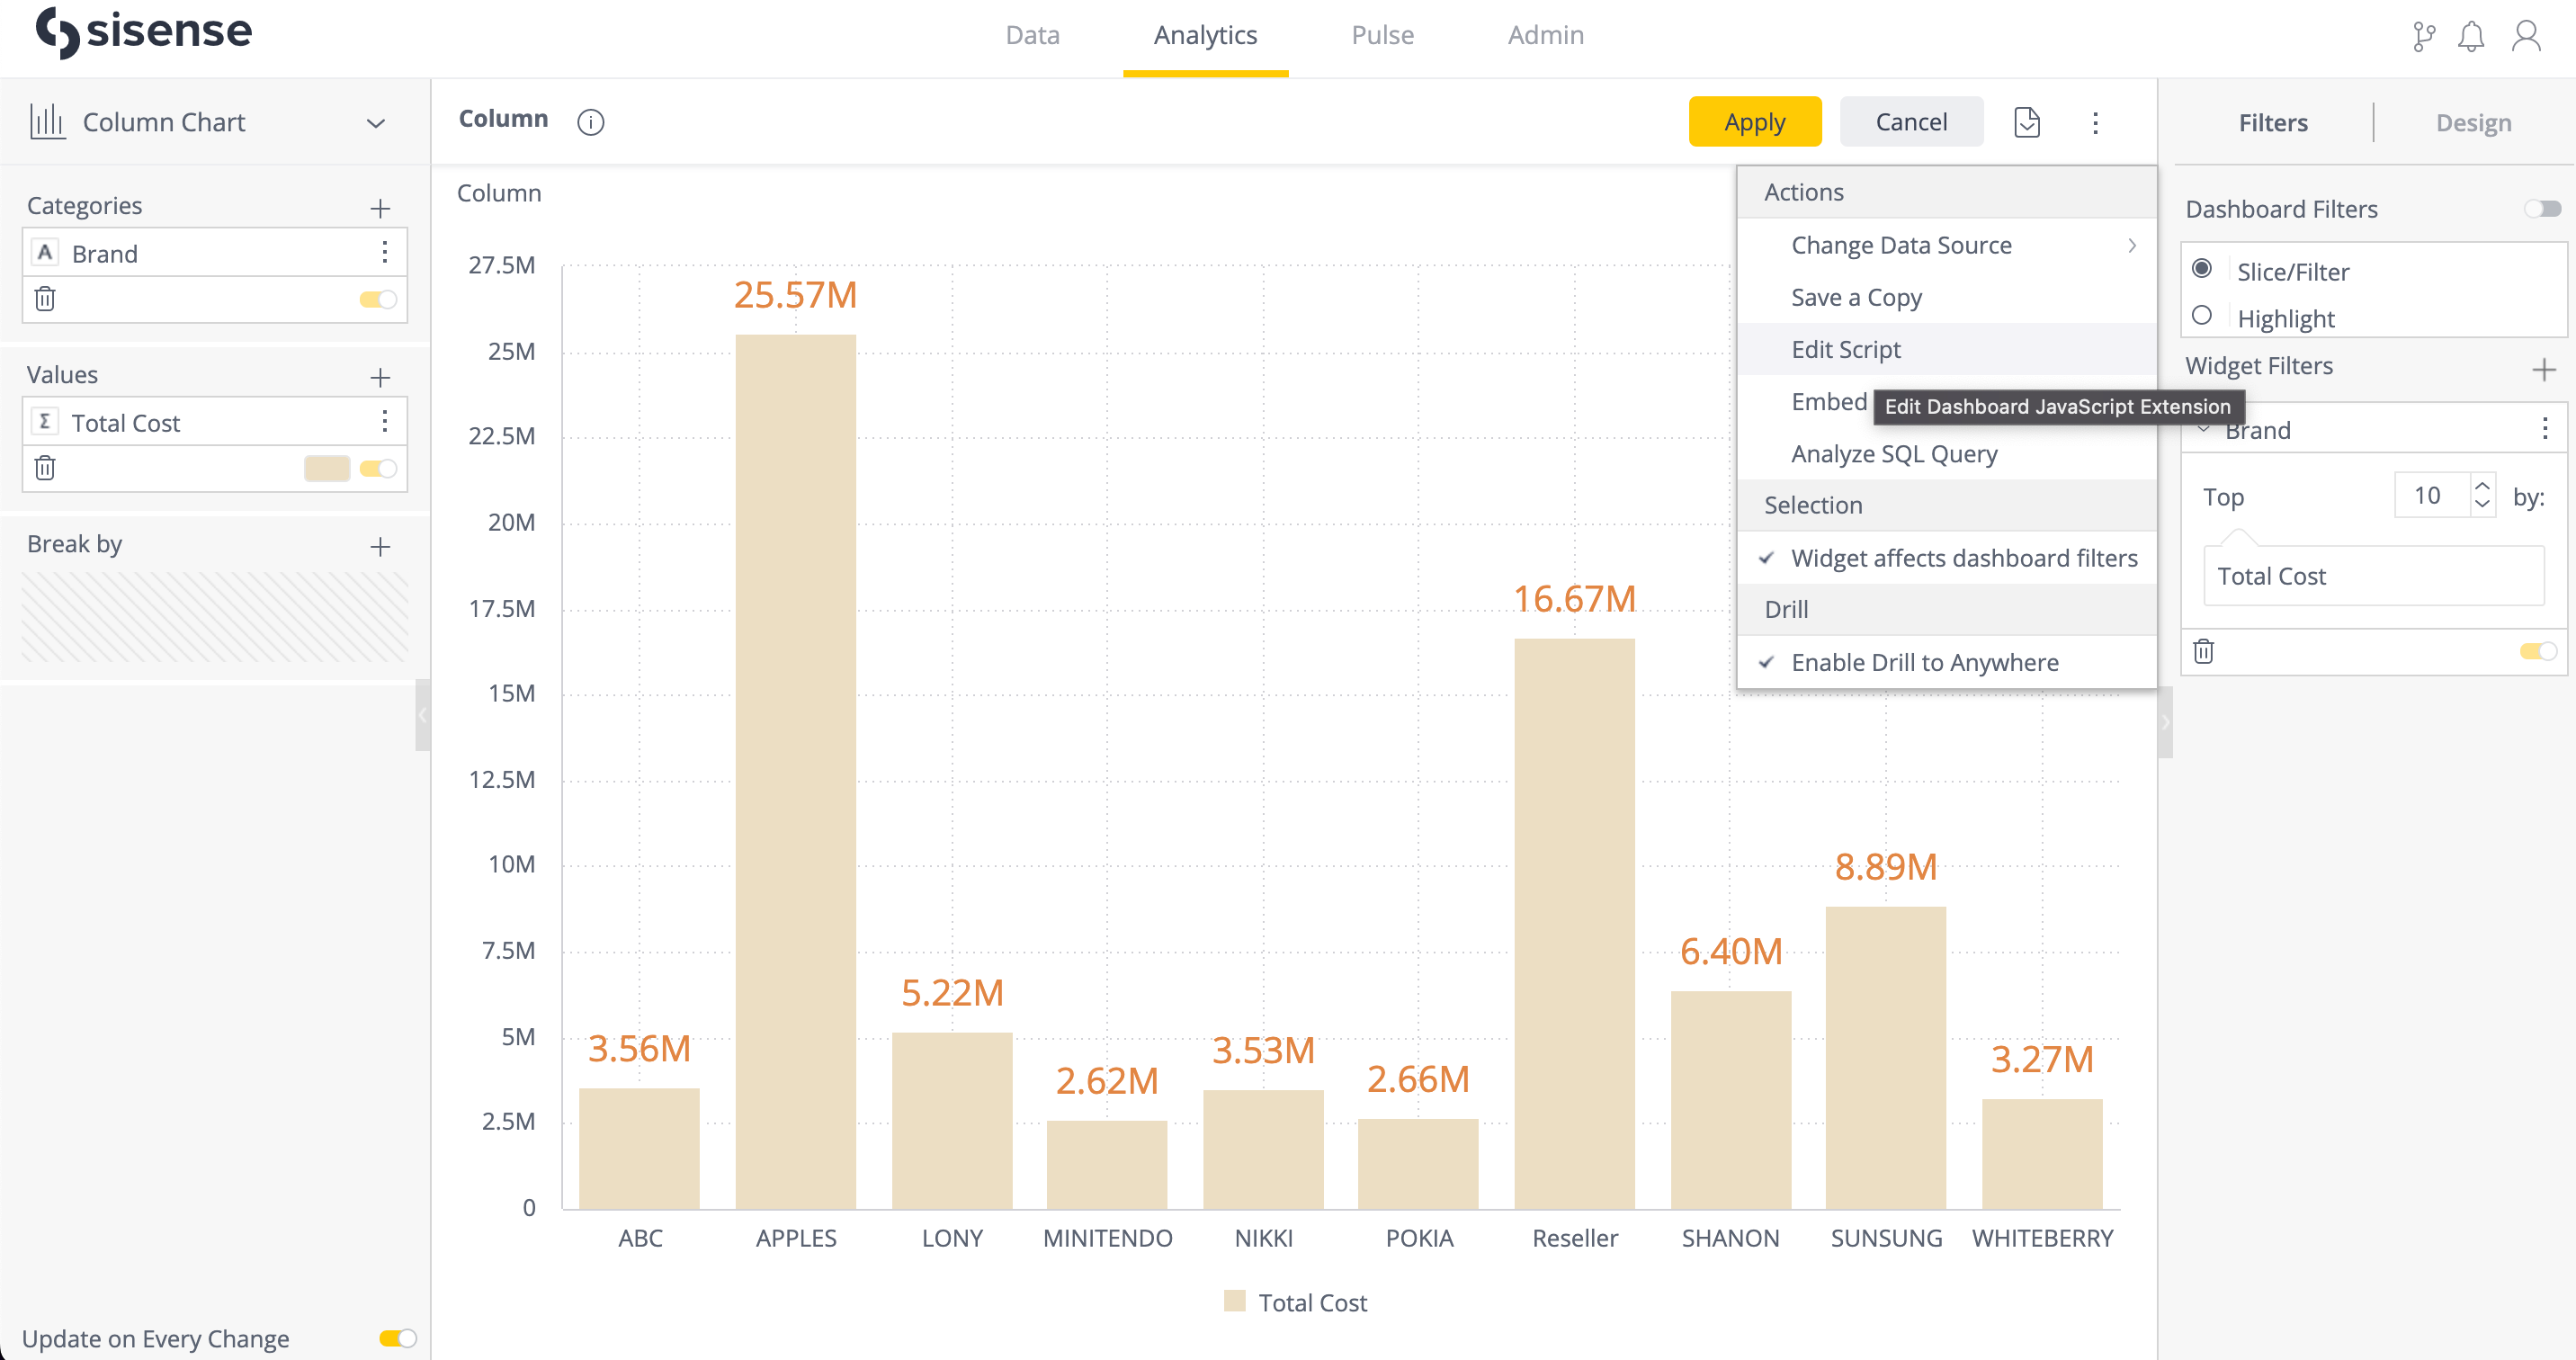Image resolution: width=2576 pixels, height=1360 pixels.
Task: Select Edit Script from the actions menu
Action: click(1845, 349)
